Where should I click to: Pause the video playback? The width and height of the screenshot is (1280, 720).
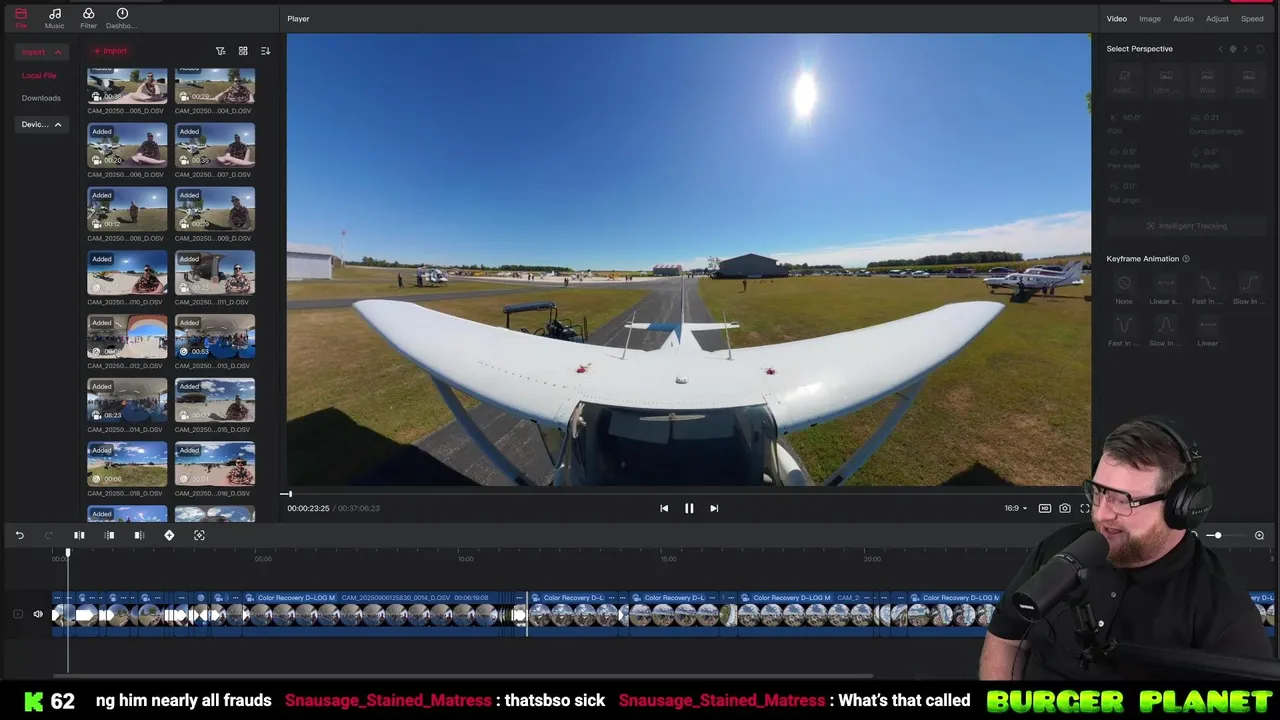pos(689,508)
